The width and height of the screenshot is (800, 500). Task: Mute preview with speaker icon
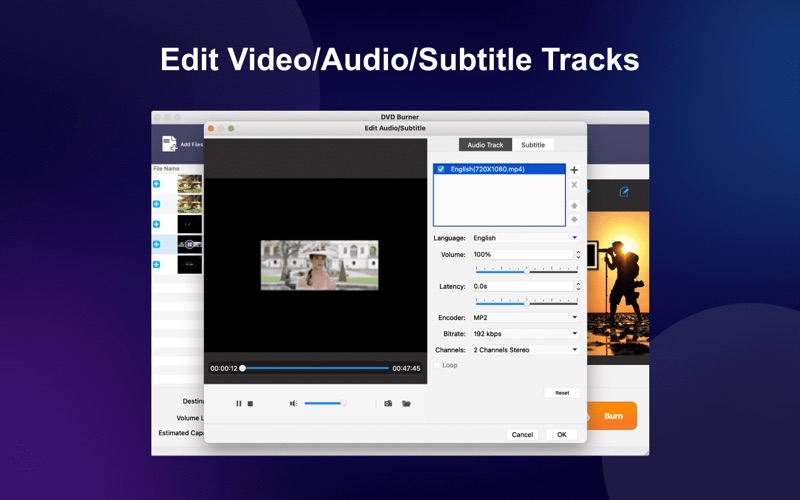click(x=293, y=404)
